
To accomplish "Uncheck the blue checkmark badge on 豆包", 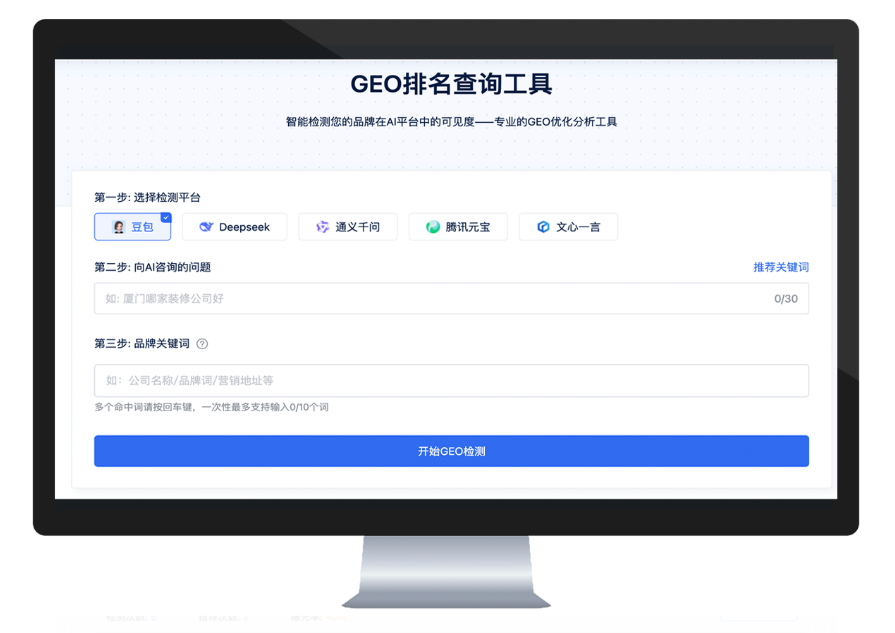I will pyautogui.click(x=166, y=217).
